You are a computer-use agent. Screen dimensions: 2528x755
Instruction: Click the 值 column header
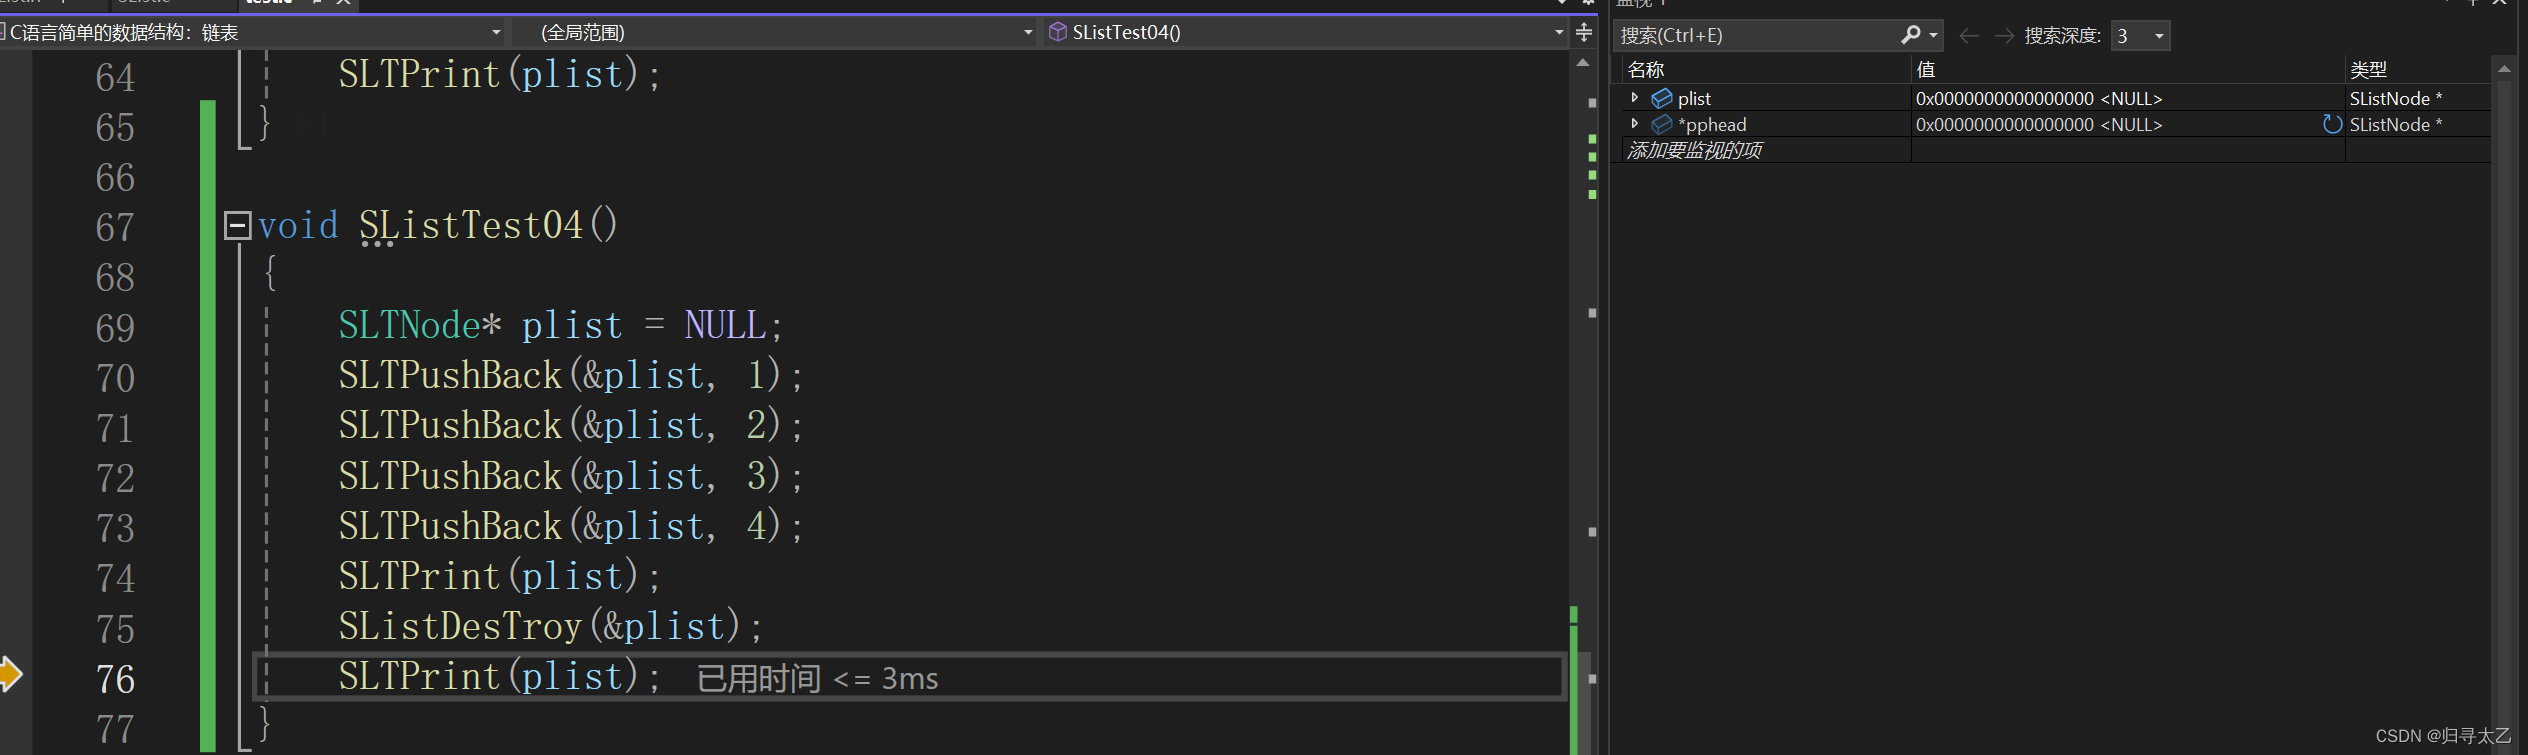(x=2128, y=70)
